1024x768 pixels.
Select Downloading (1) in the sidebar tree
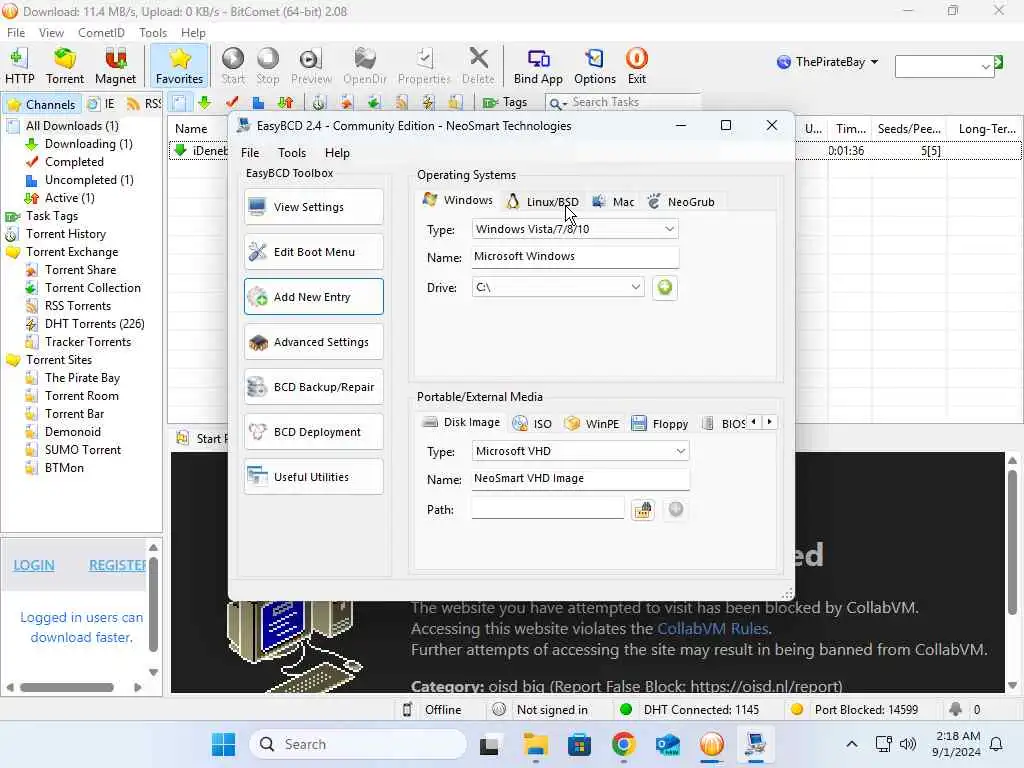click(88, 144)
